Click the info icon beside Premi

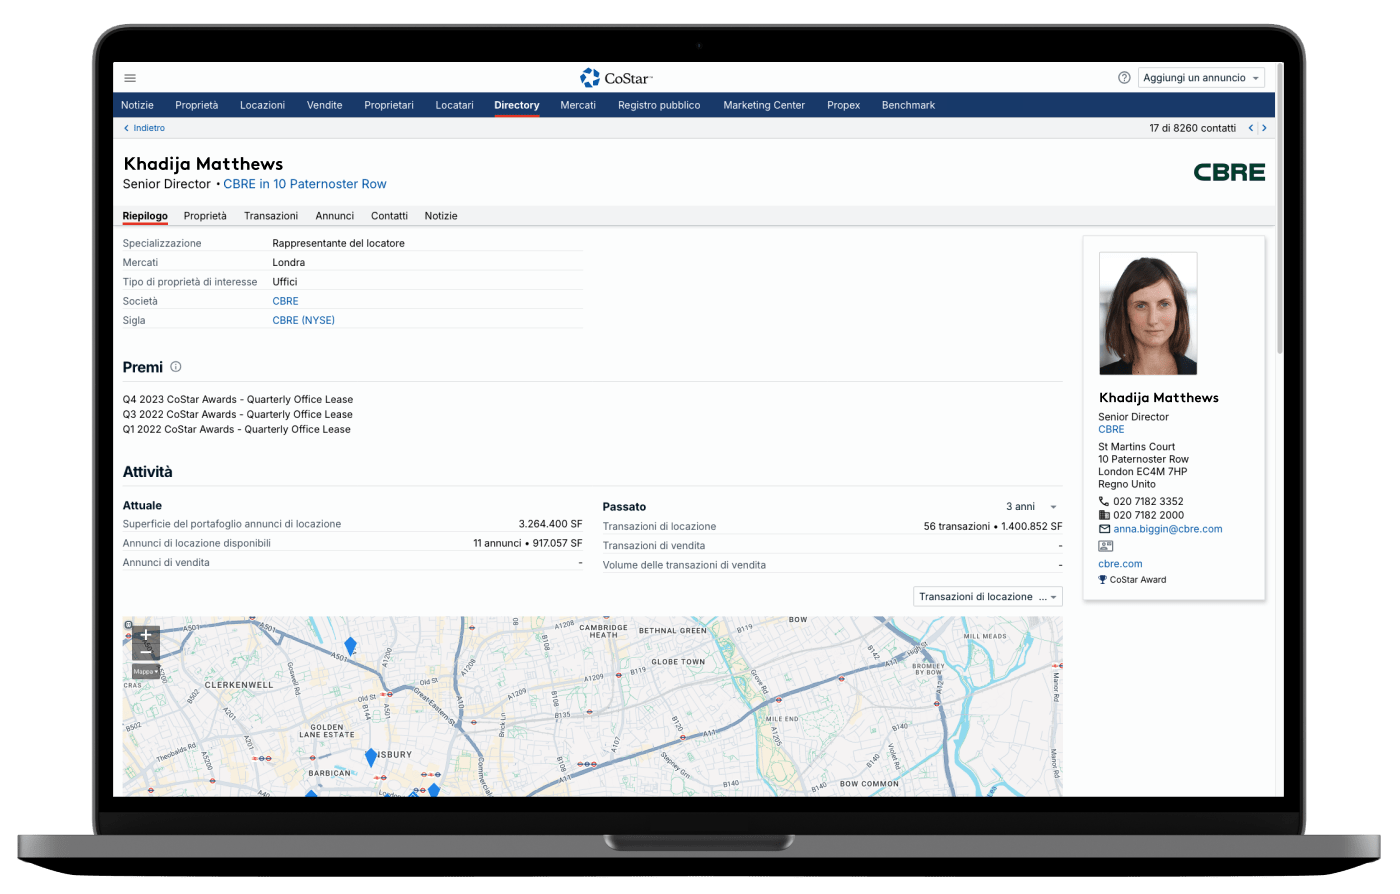point(176,367)
